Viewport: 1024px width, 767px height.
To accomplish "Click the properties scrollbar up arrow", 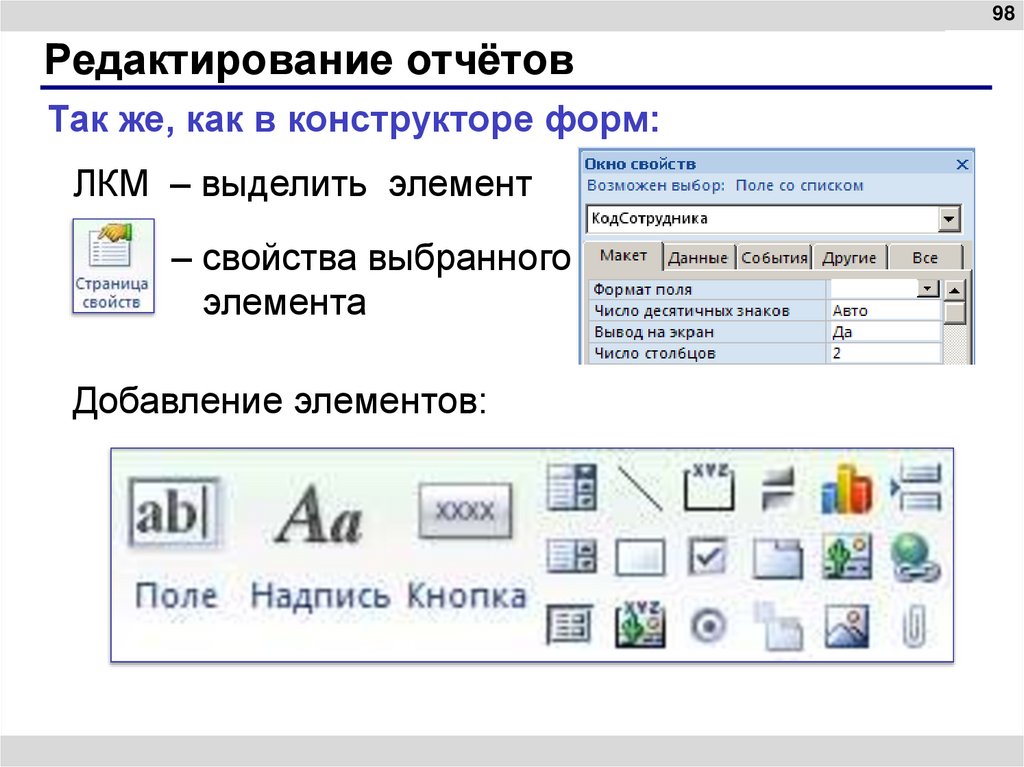I will 955,289.
